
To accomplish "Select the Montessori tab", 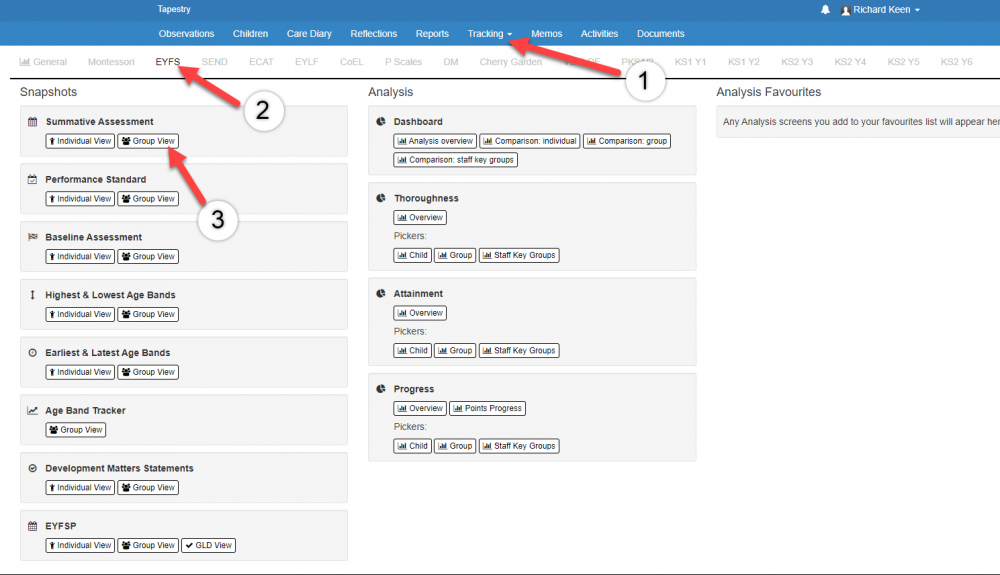I will pyautogui.click(x=111, y=62).
